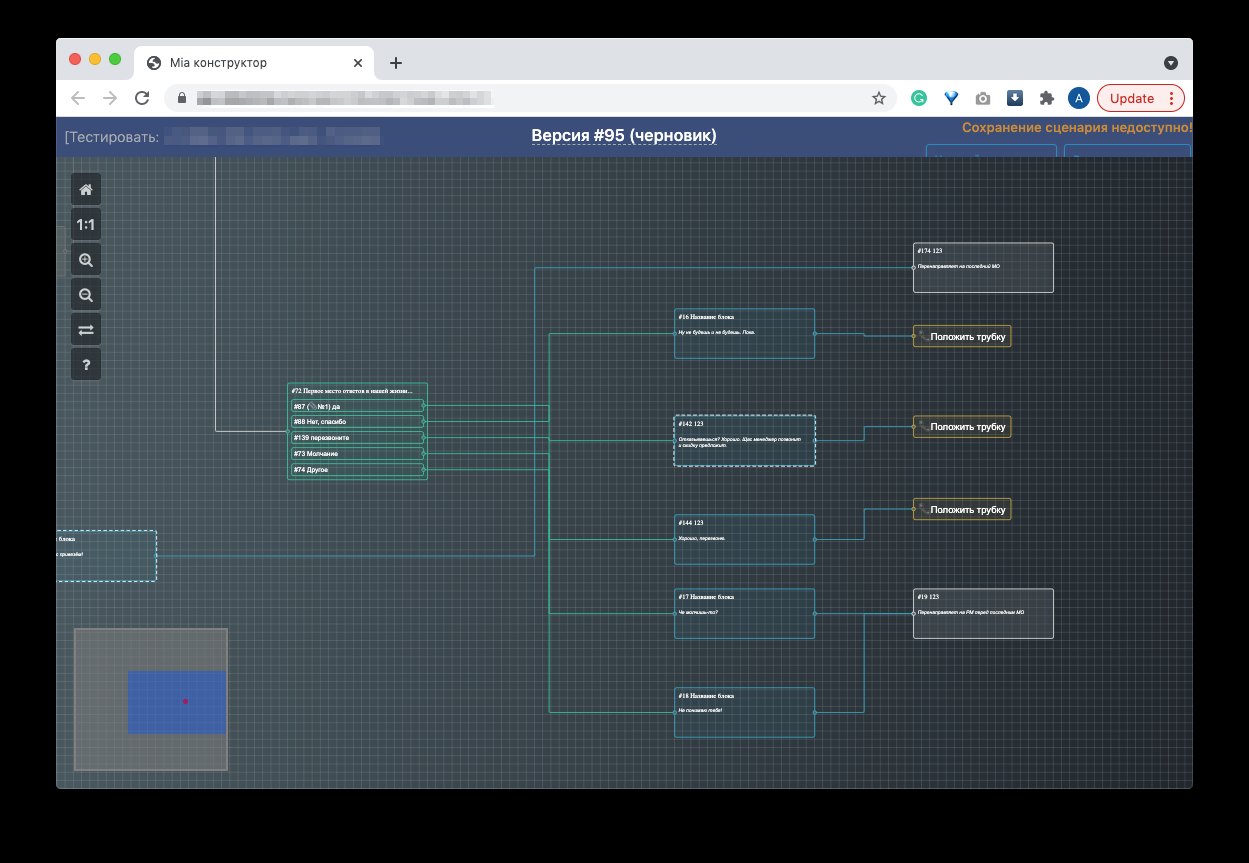Viewport: 1249px width, 863px height.
Task: Reset canvas zoom with the 1:1 button
Action: click(86, 225)
